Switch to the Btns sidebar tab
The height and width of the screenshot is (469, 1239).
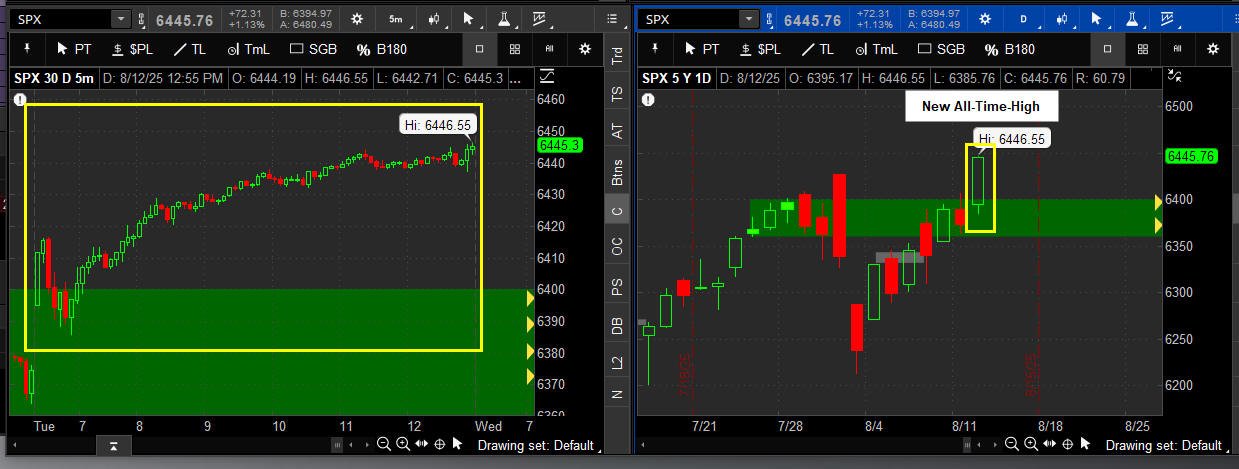pos(617,172)
